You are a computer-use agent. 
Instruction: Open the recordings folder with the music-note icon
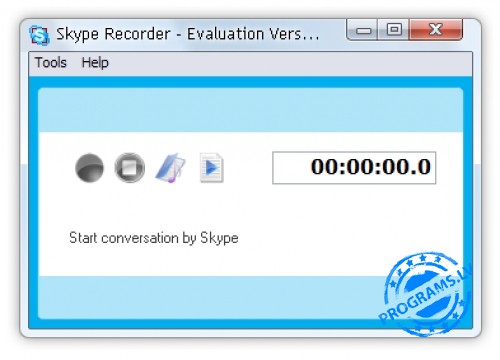(171, 168)
